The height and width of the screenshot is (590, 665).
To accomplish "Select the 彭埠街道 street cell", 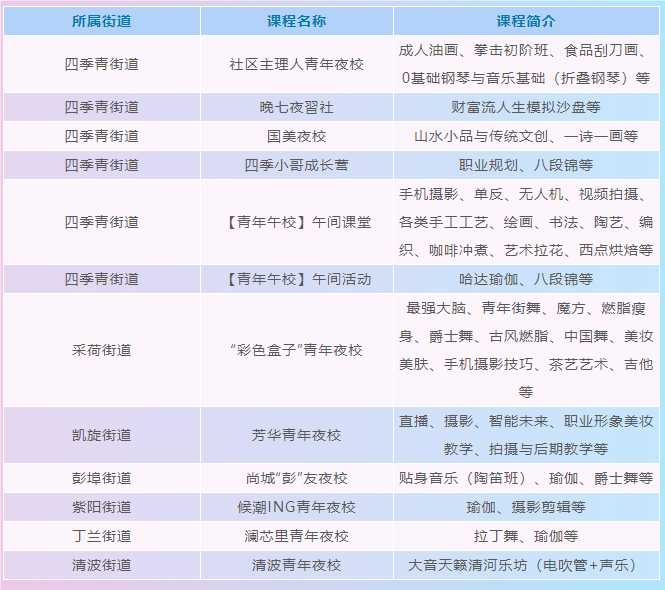I will click(x=101, y=478).
